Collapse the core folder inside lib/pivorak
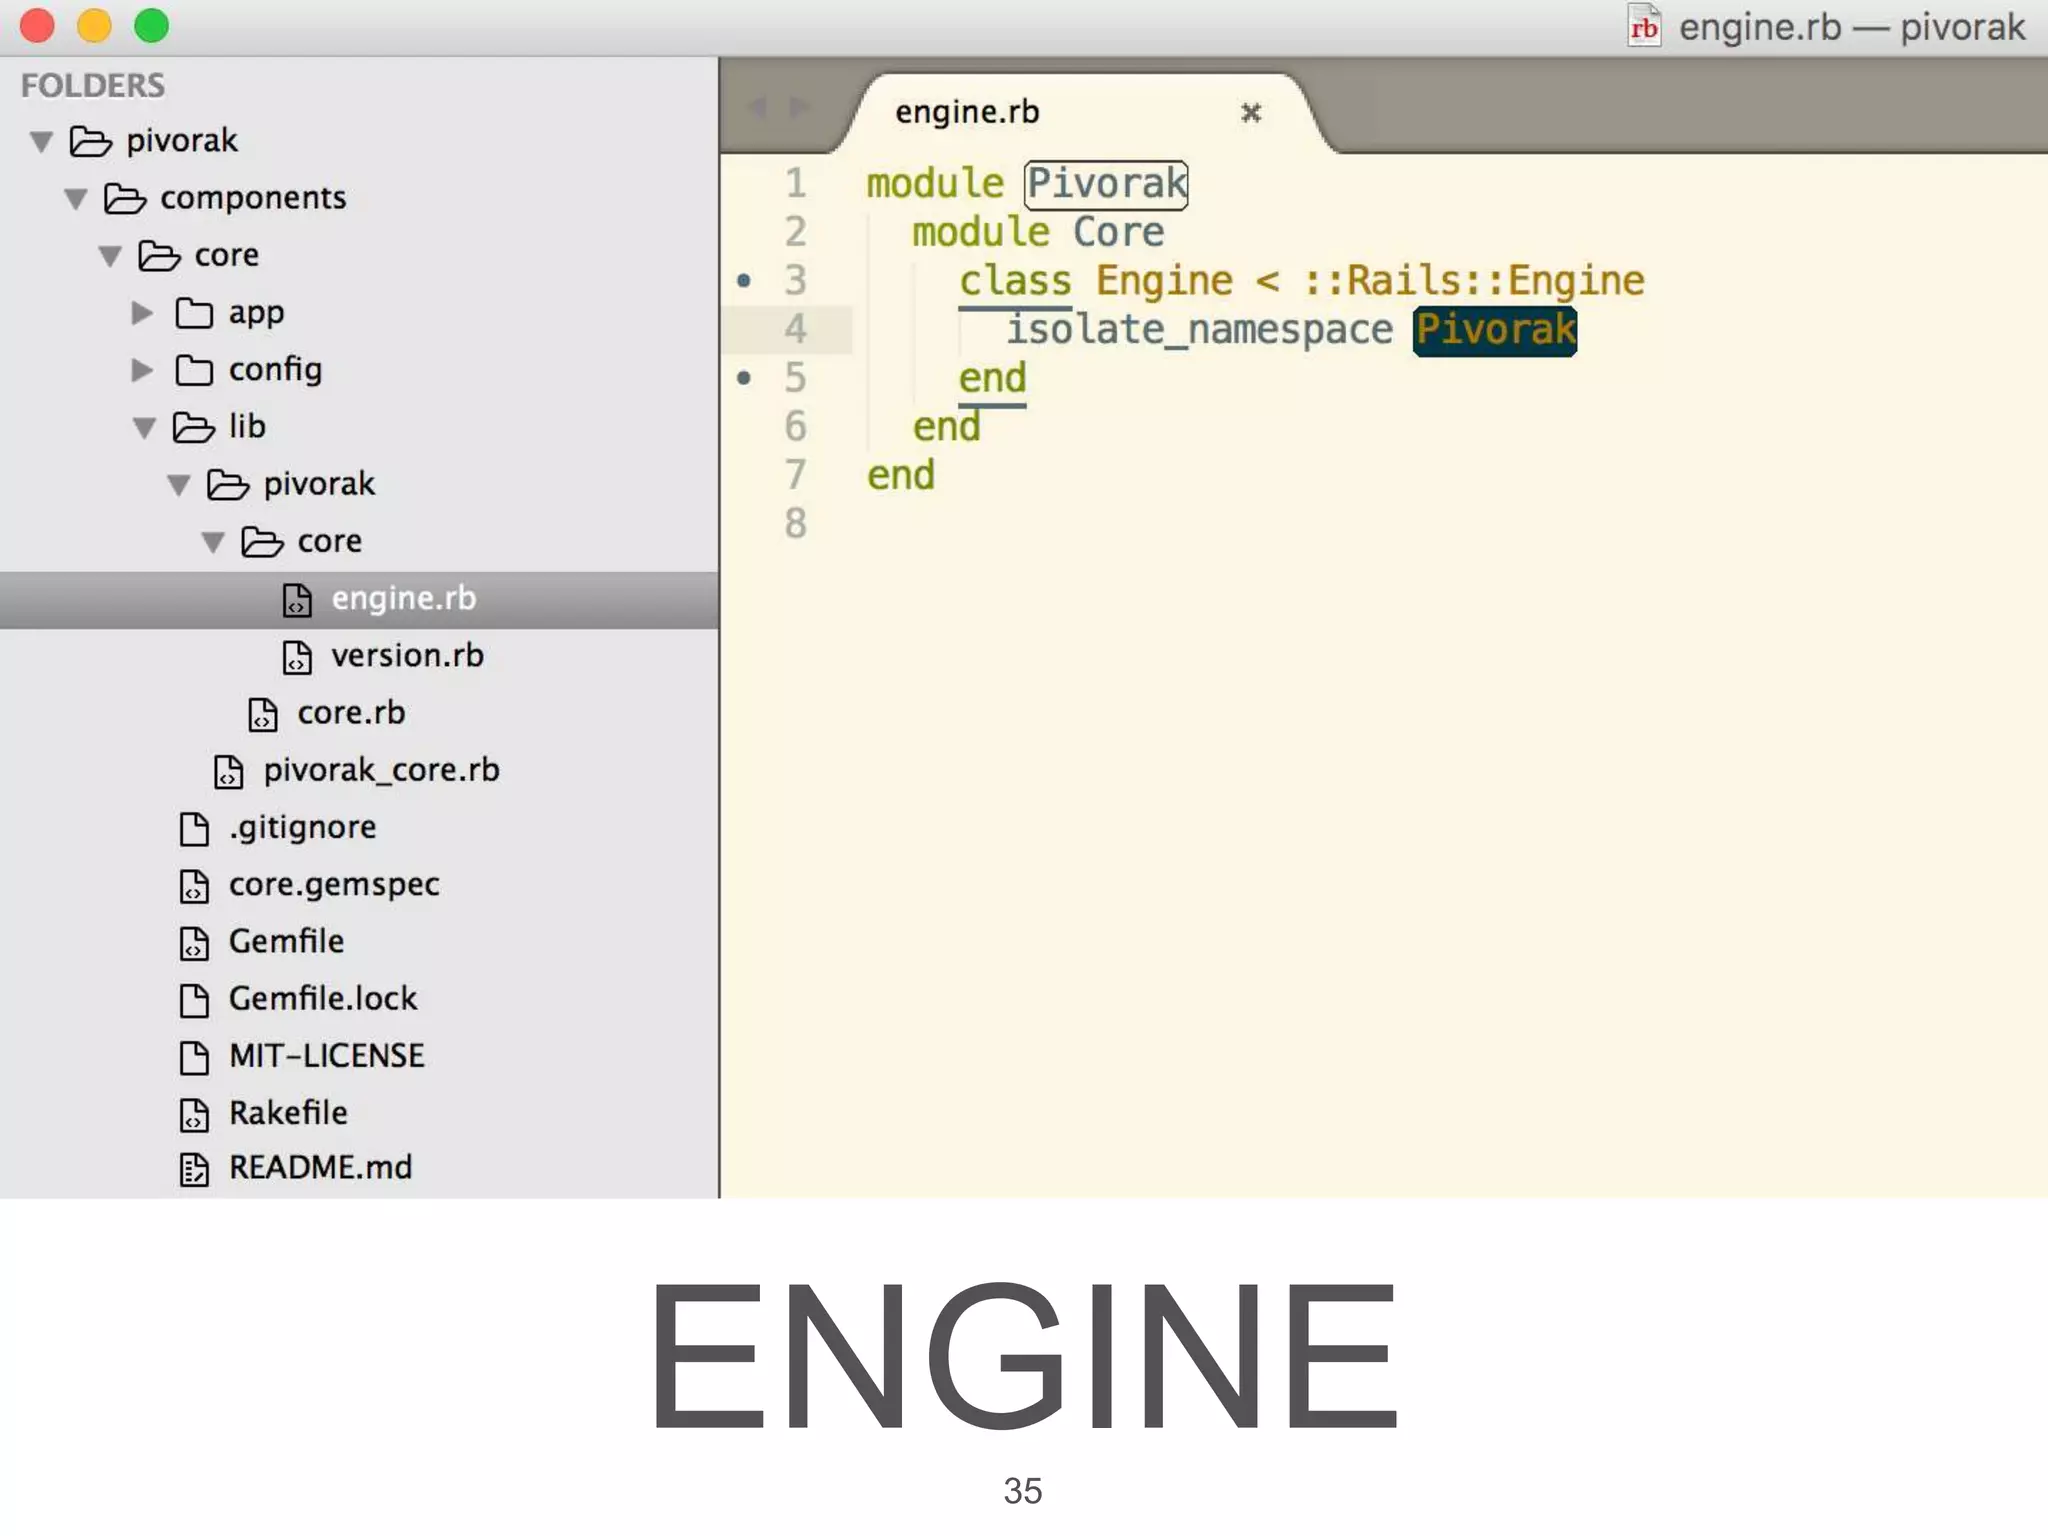Image resolution: width=2048 pixels, height=1536 pixels. click(213, 542)
